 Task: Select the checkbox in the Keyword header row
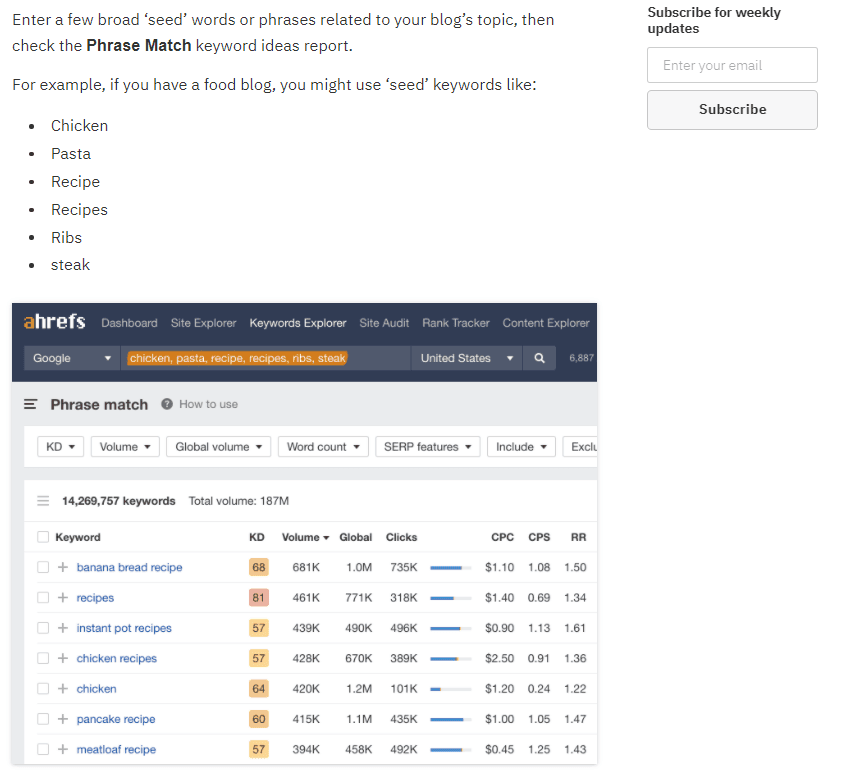tap(41, 537)
